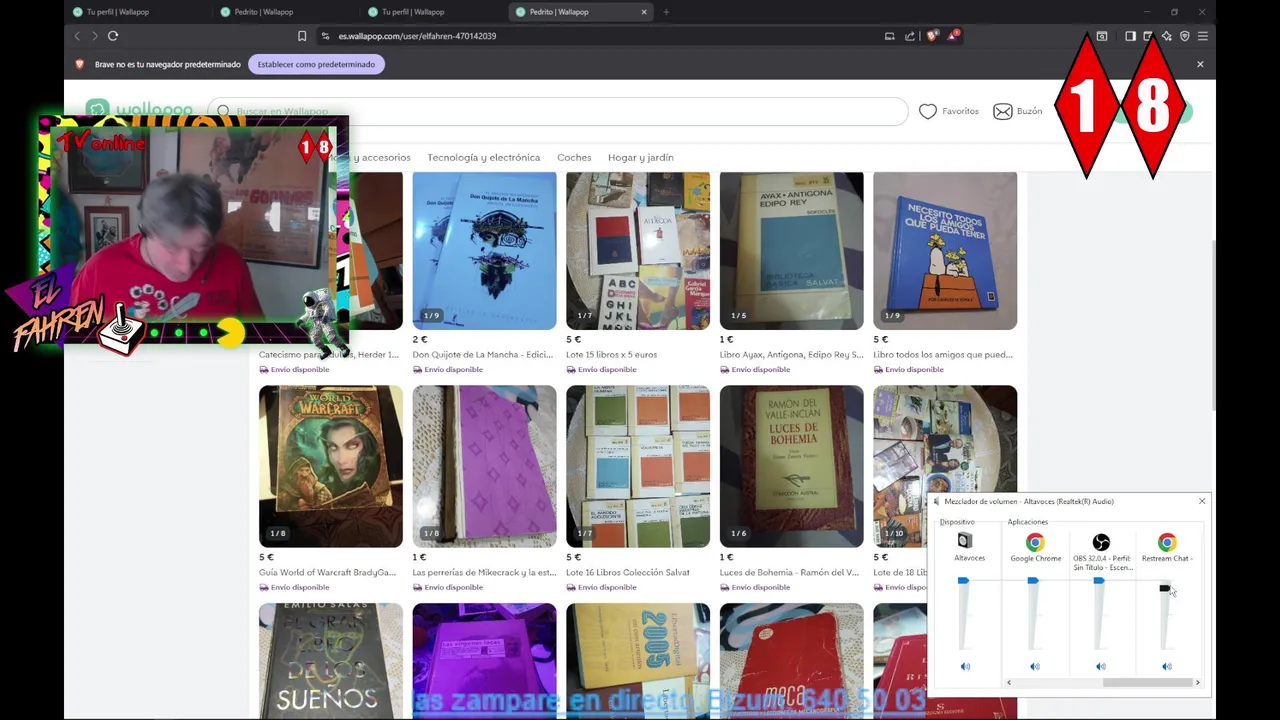This screenshot has height=720, width=1280.
Task: Open the Buzón mailbox link
Action: tap(1018, 111)
